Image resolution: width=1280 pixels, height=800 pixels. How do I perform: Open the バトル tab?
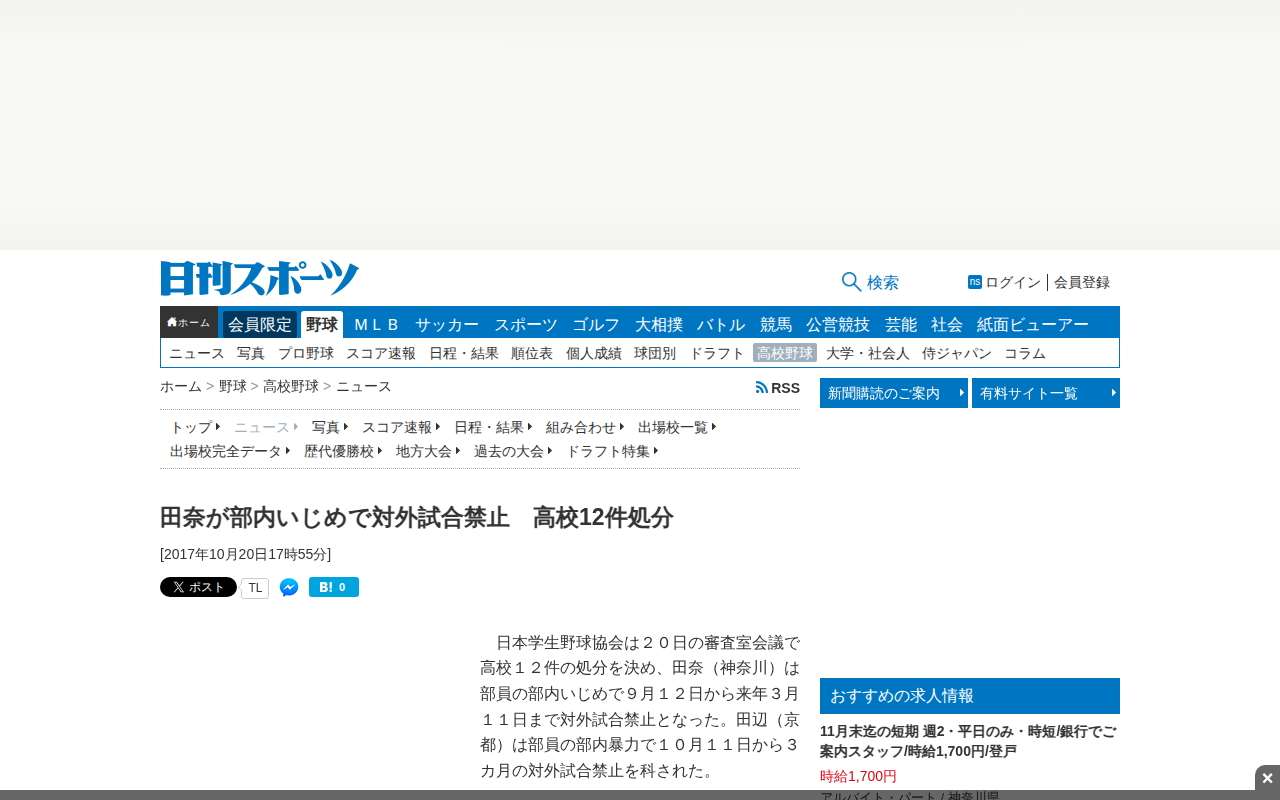(x=721, y=324)
